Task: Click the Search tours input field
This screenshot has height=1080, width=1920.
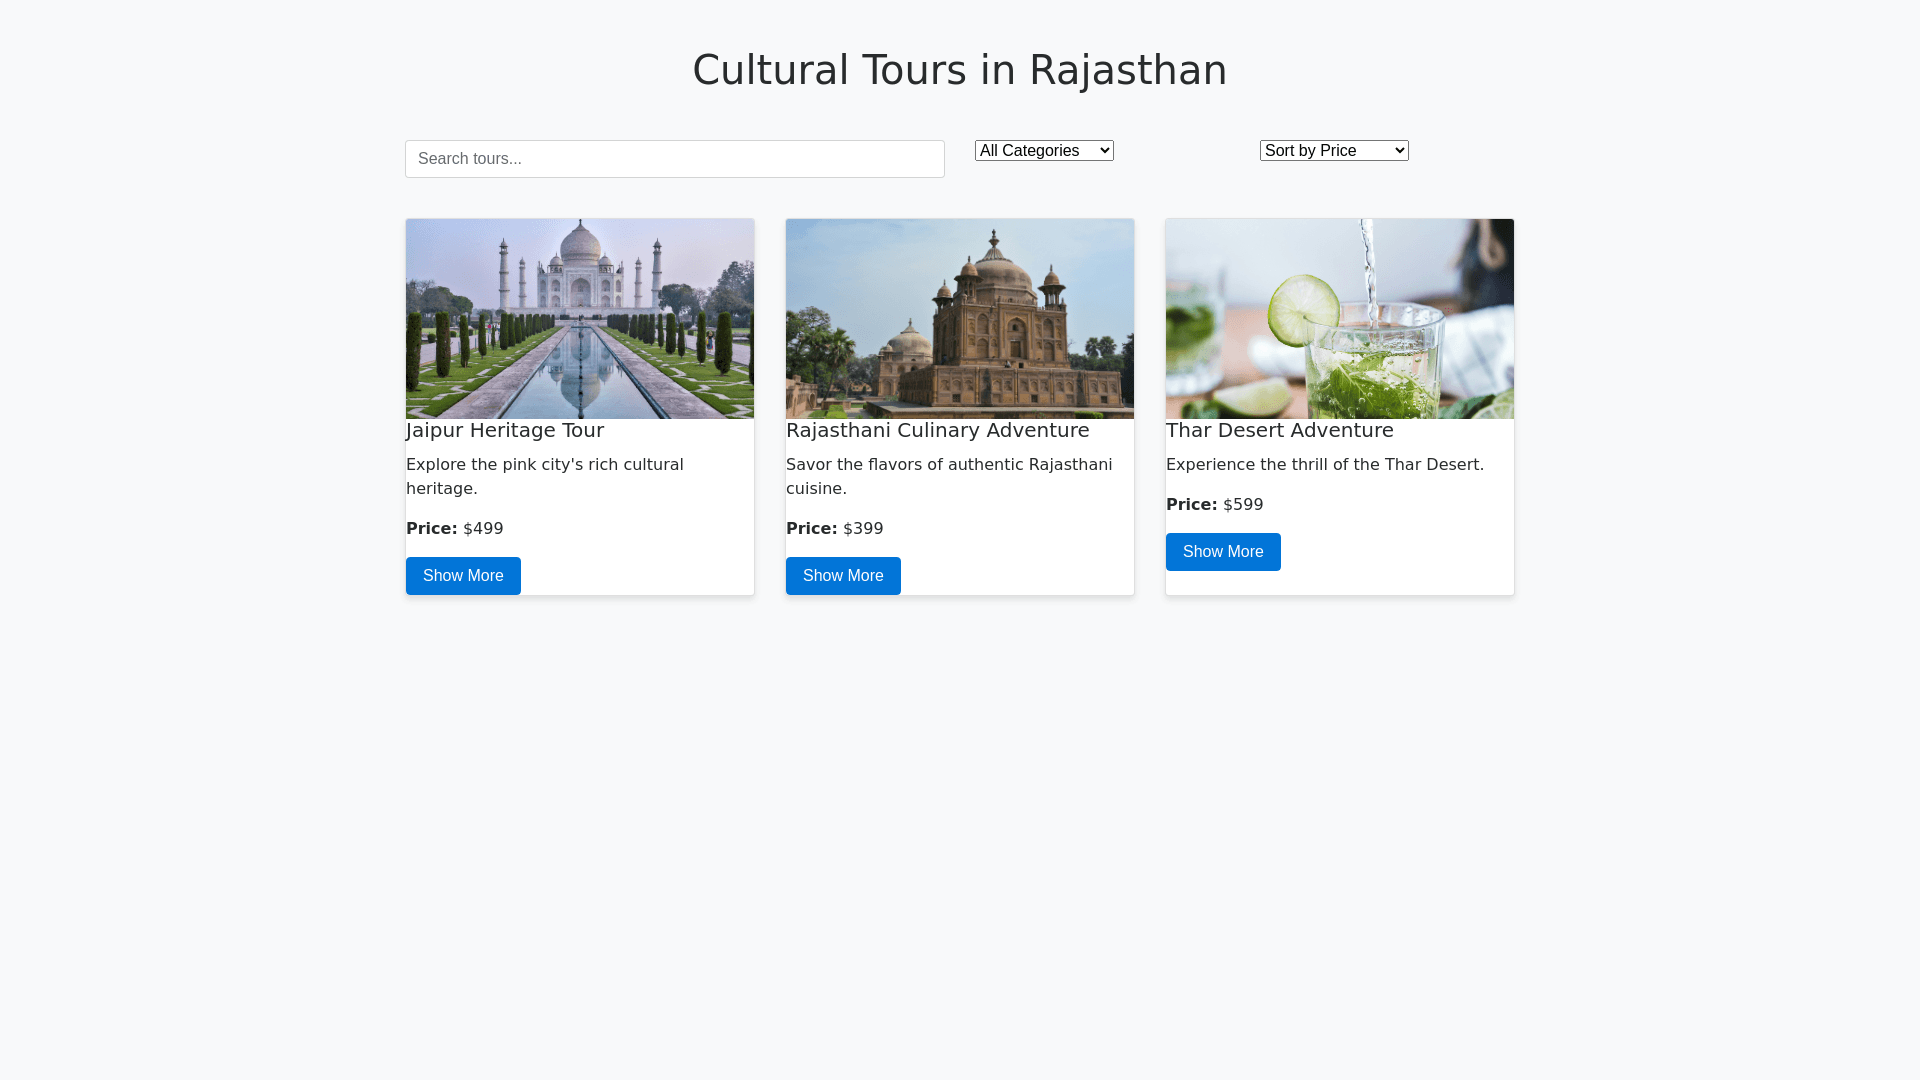Action: 674,159
